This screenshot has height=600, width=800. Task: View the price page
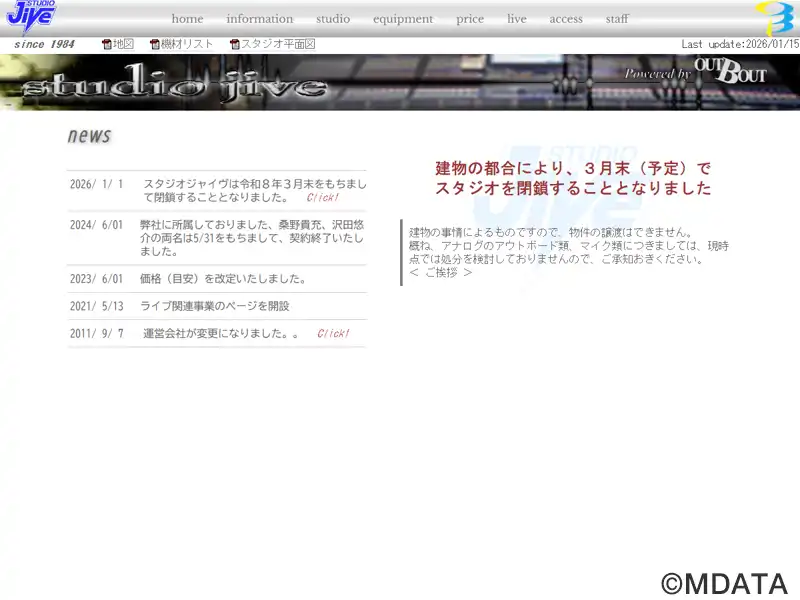click(470, 19)
